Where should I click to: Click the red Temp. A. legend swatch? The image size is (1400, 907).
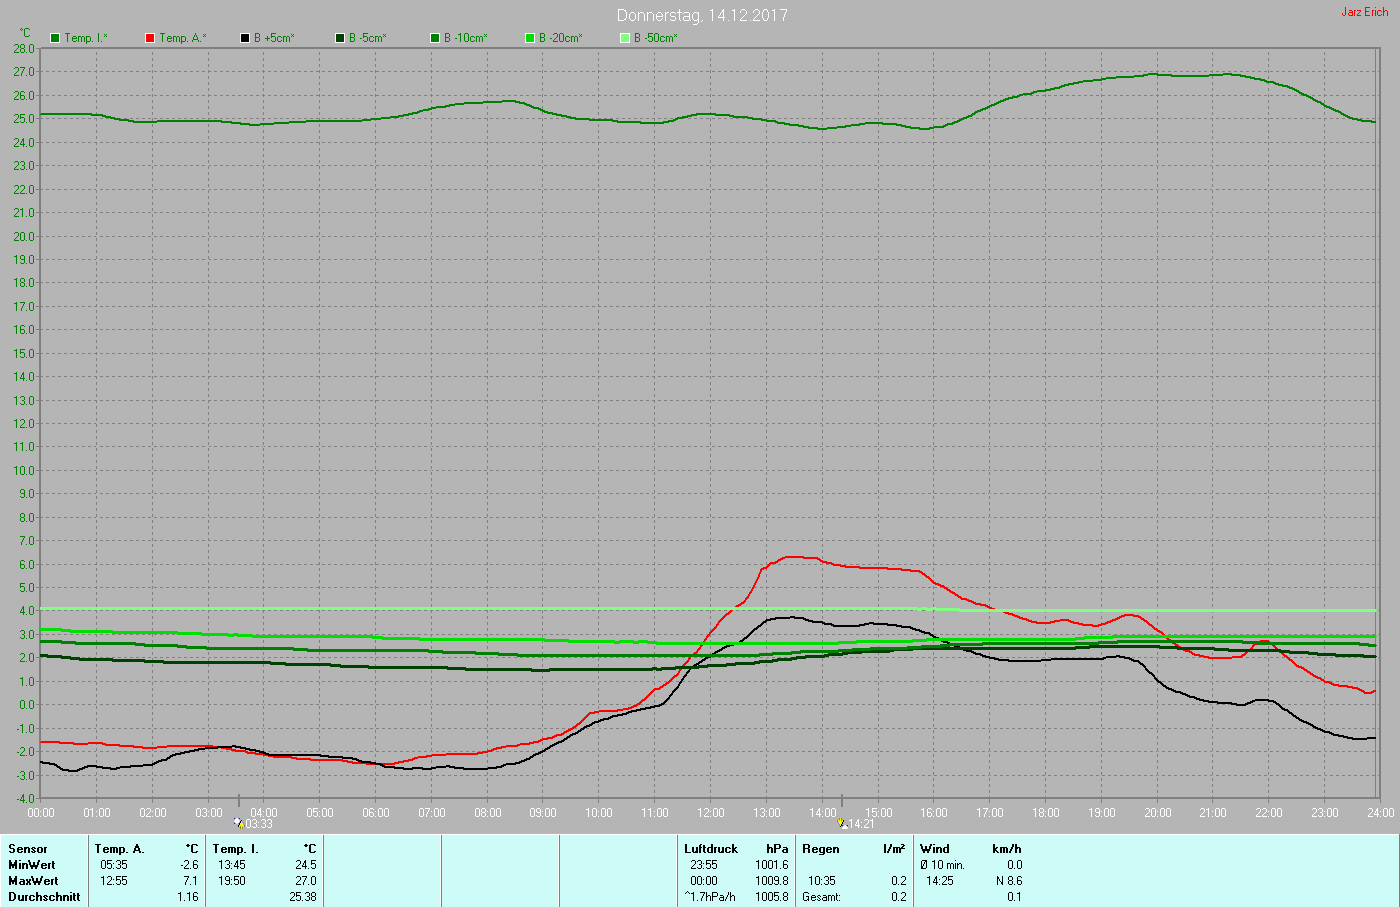pos(150,38)
